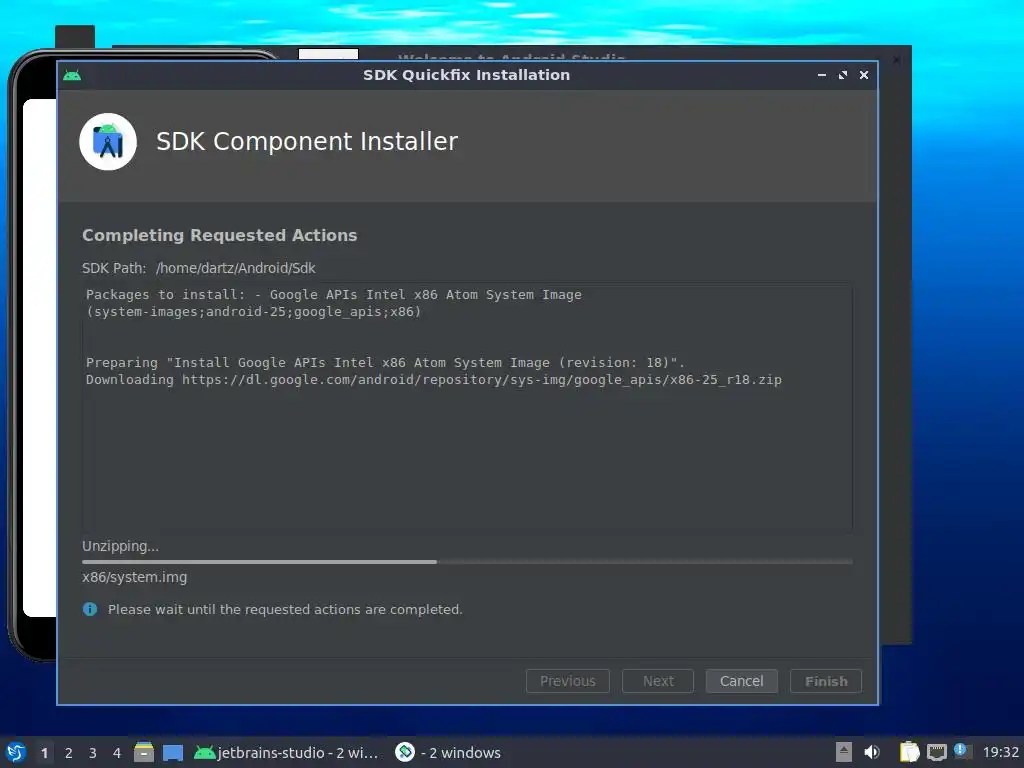The image size is (1024, 768).
Task: Switch to workspace 1
Action: point(44,753)
